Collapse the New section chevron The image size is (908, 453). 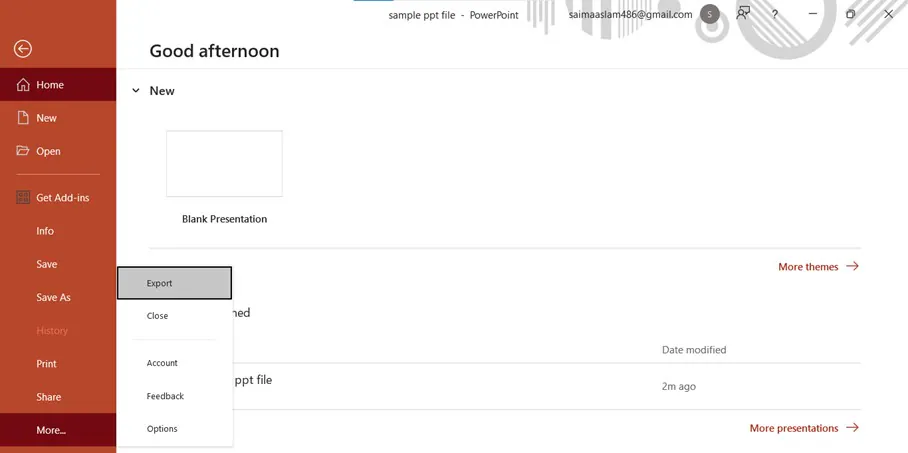[136, 91]
